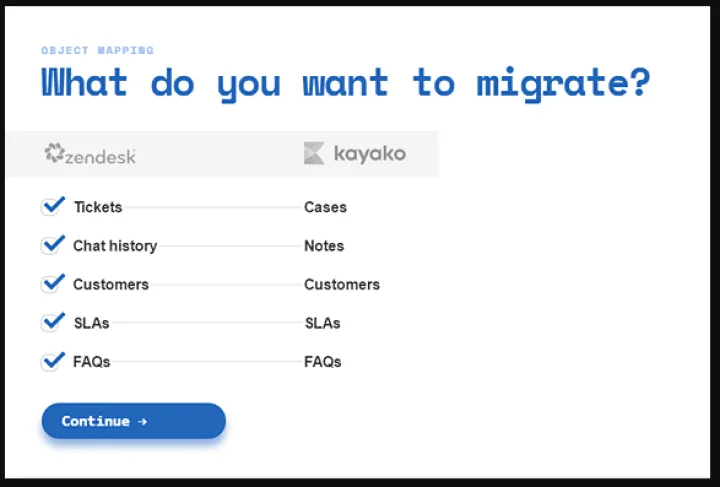
Task: Click the Kayako-side SLAs label
Action: tap(322, 323)
